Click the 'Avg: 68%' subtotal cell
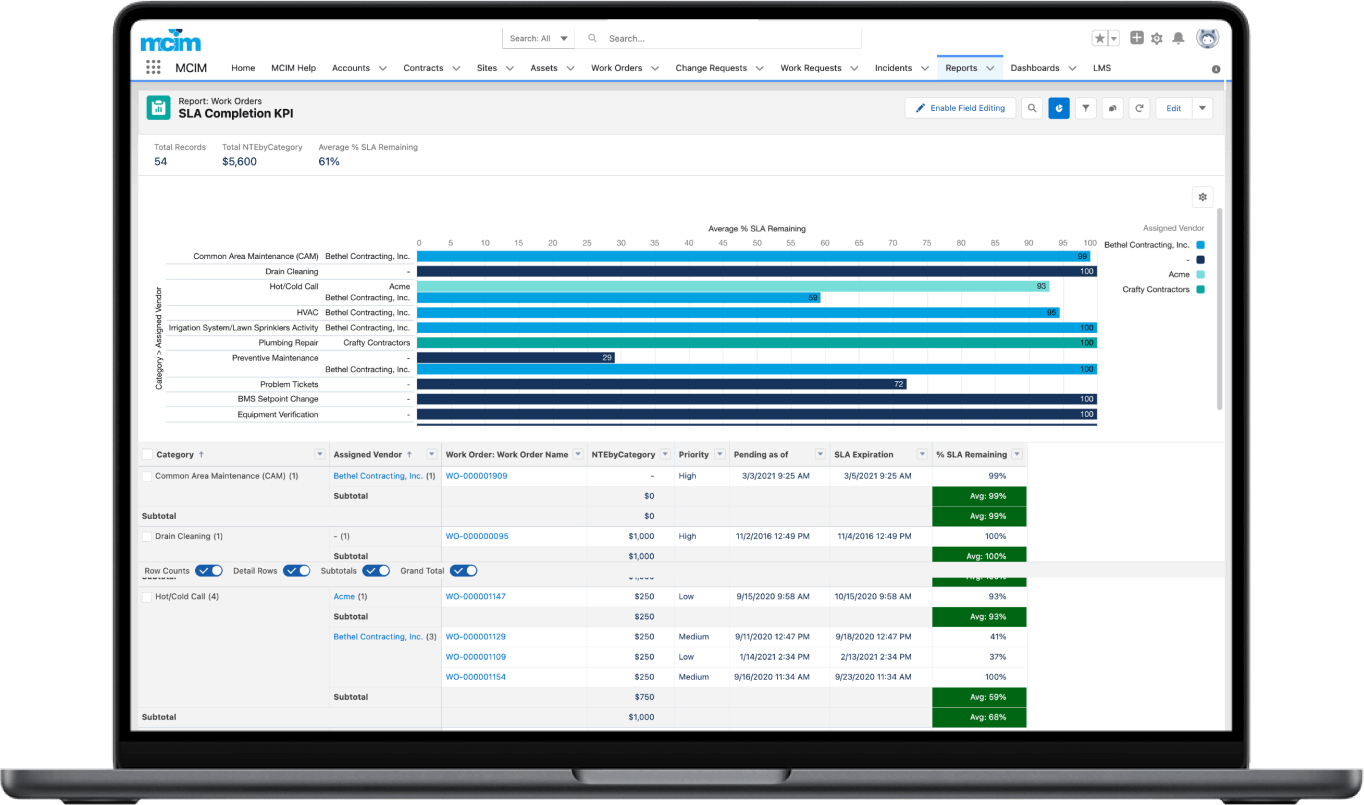1364x805 pixels. [979, 717]
